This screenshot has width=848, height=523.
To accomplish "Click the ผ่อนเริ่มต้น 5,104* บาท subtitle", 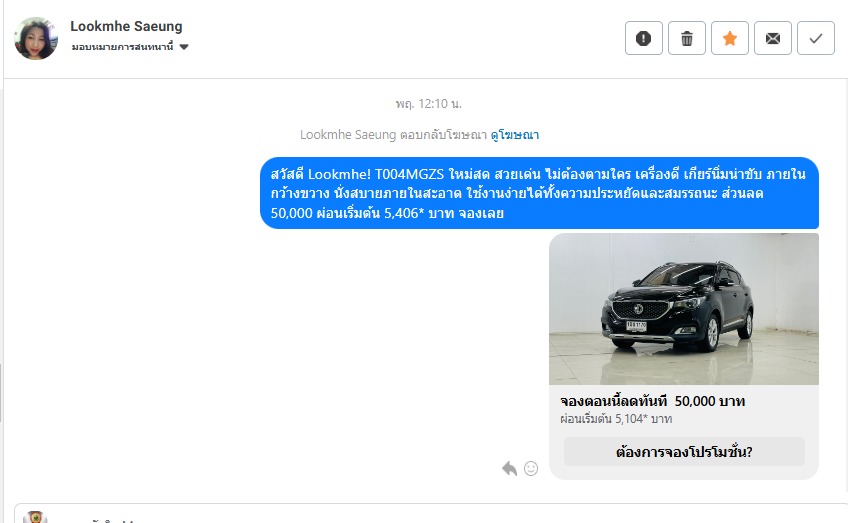I will click(616, 419).
